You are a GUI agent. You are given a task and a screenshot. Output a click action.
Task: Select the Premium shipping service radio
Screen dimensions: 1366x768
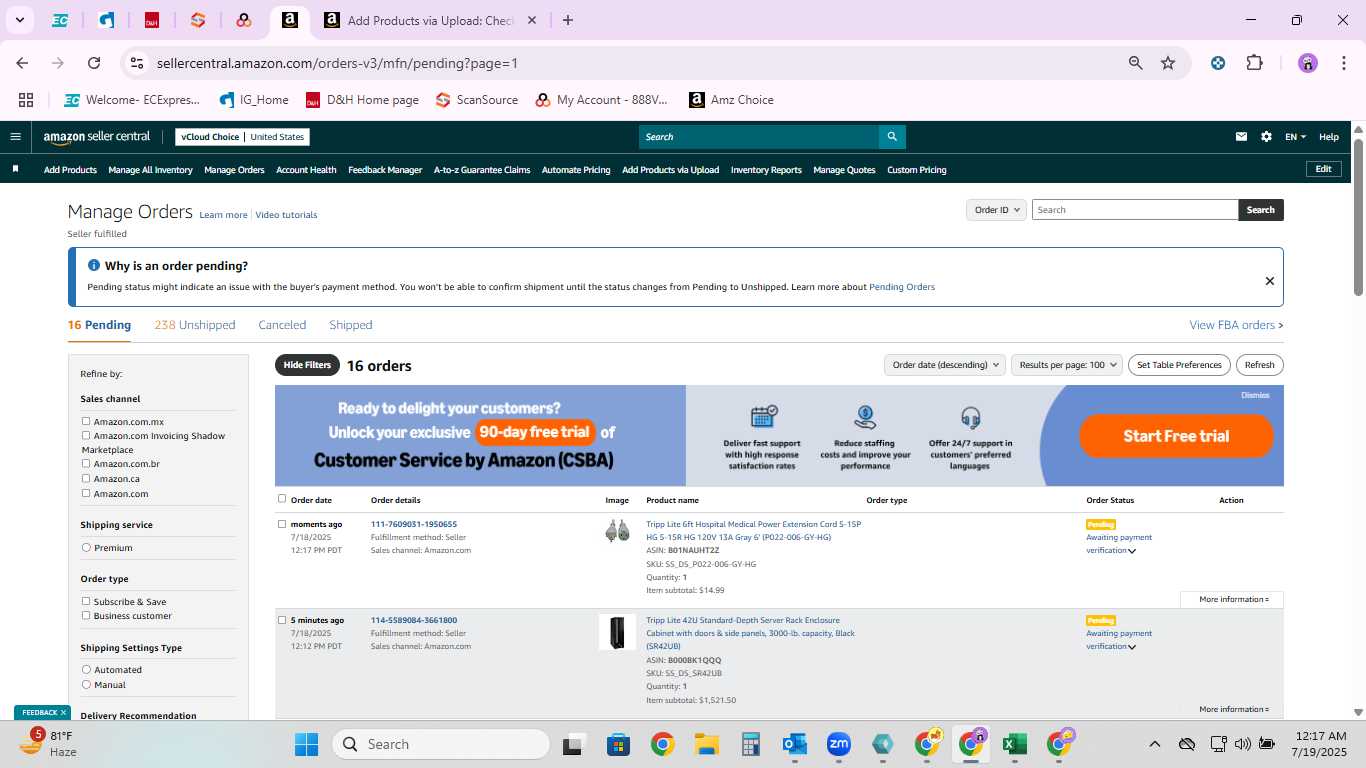pos(86,548)
